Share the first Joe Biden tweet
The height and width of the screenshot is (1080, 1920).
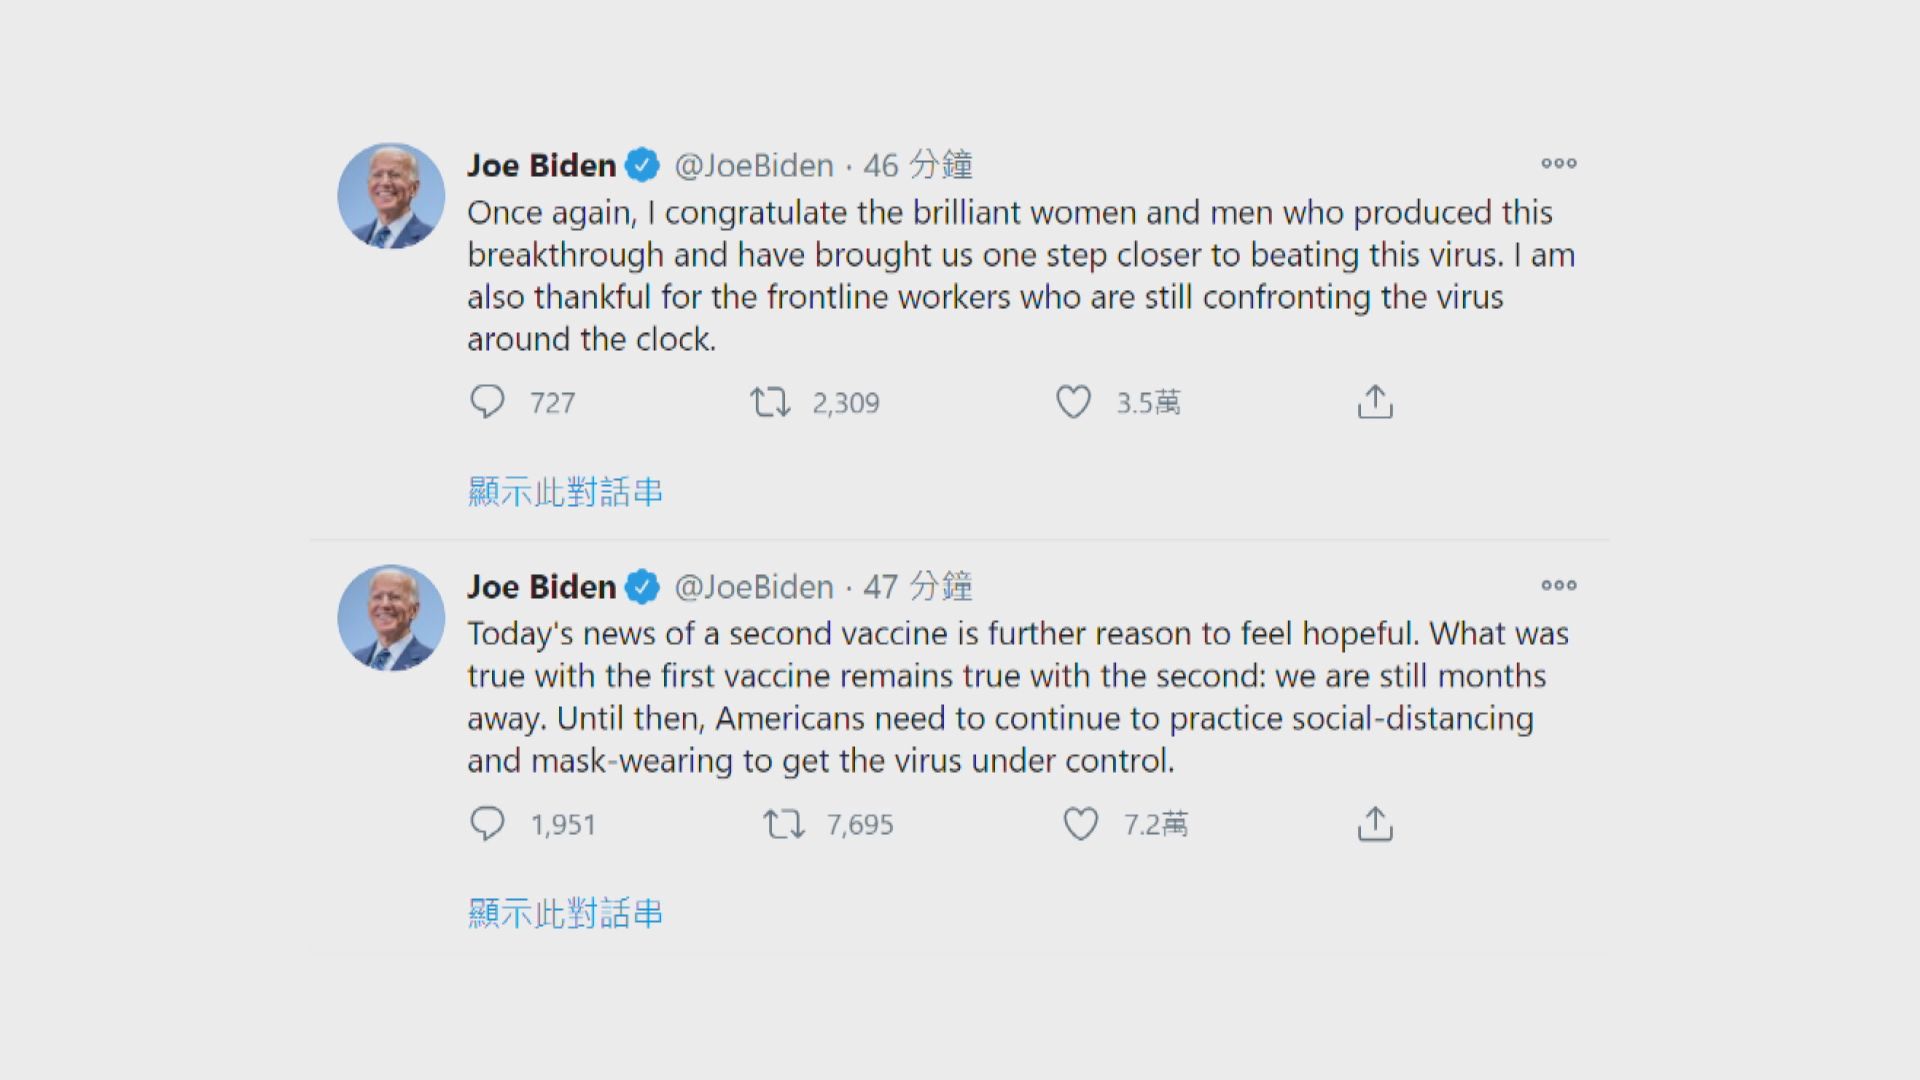1375,402
